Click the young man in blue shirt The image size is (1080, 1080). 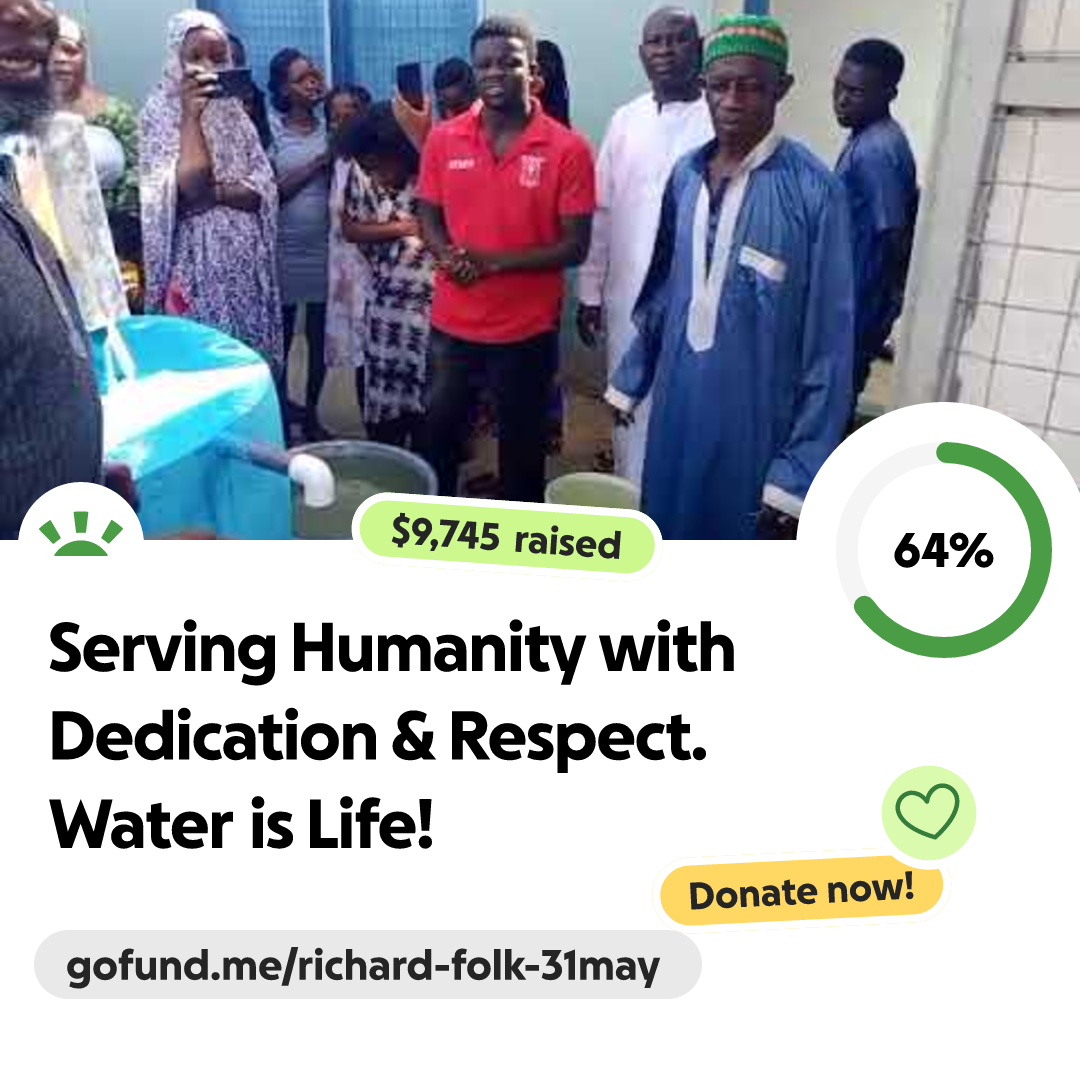(x=876, y=207)
